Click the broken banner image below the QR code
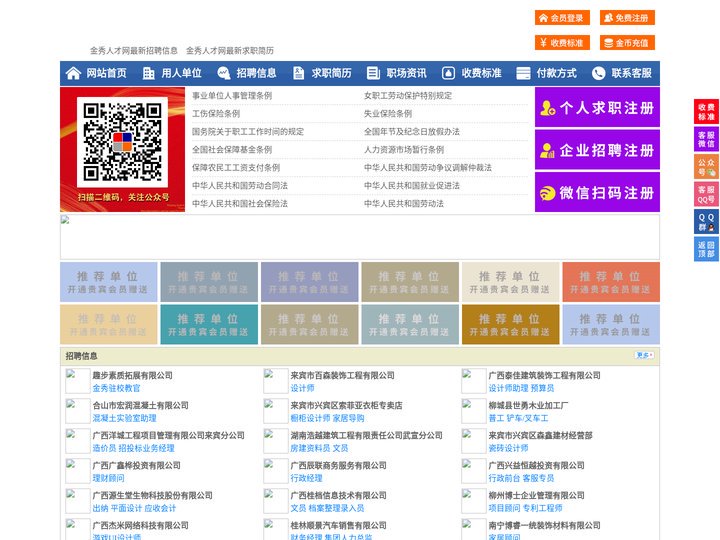This screenshot has width=720, height=540. (x=360, y=237)
